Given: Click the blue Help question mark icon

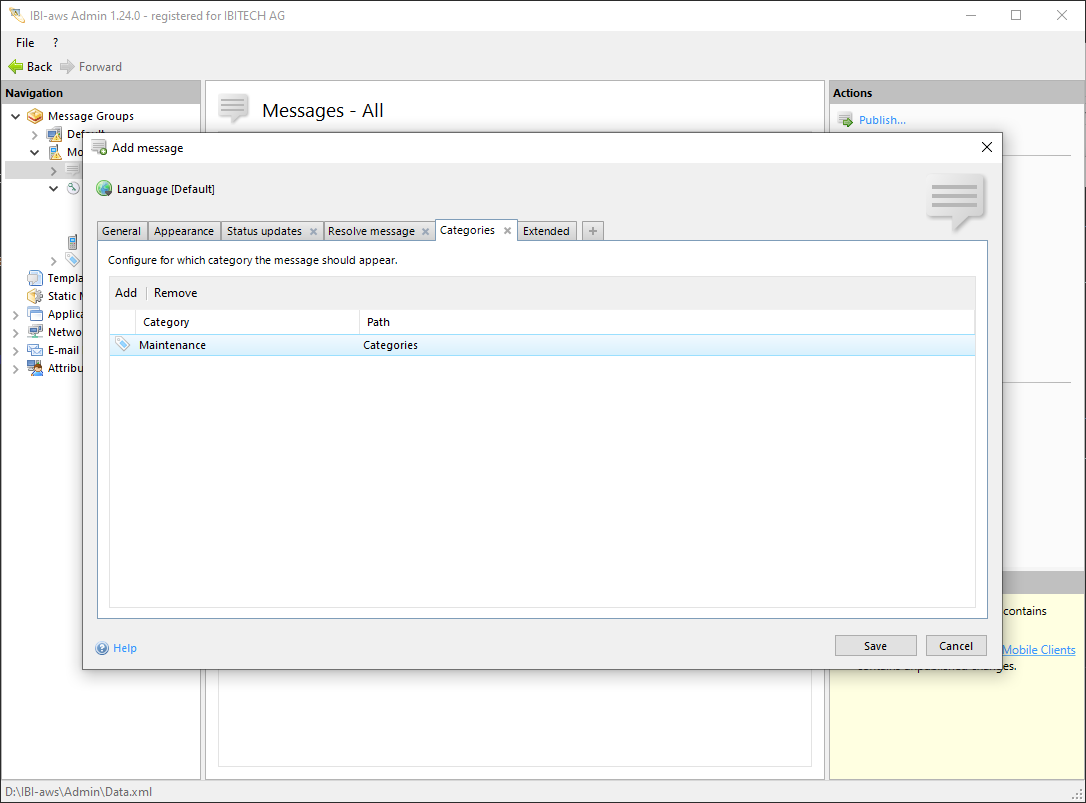Looking at the screenshot, I should pos(102,648).
